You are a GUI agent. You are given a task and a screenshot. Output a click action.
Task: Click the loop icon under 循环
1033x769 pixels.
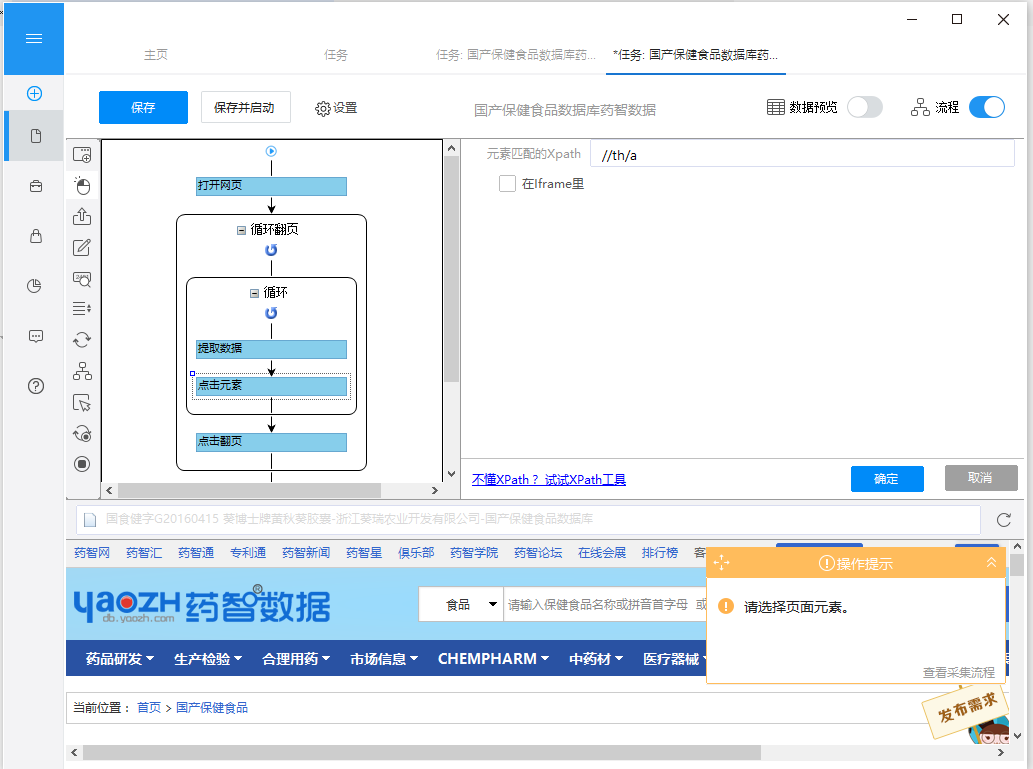[271, 313]
